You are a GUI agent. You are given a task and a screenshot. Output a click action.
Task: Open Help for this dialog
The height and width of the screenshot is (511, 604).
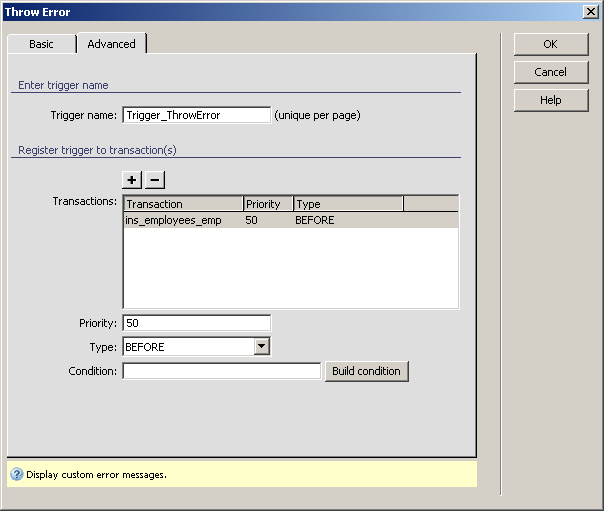[x=550, y=100]
